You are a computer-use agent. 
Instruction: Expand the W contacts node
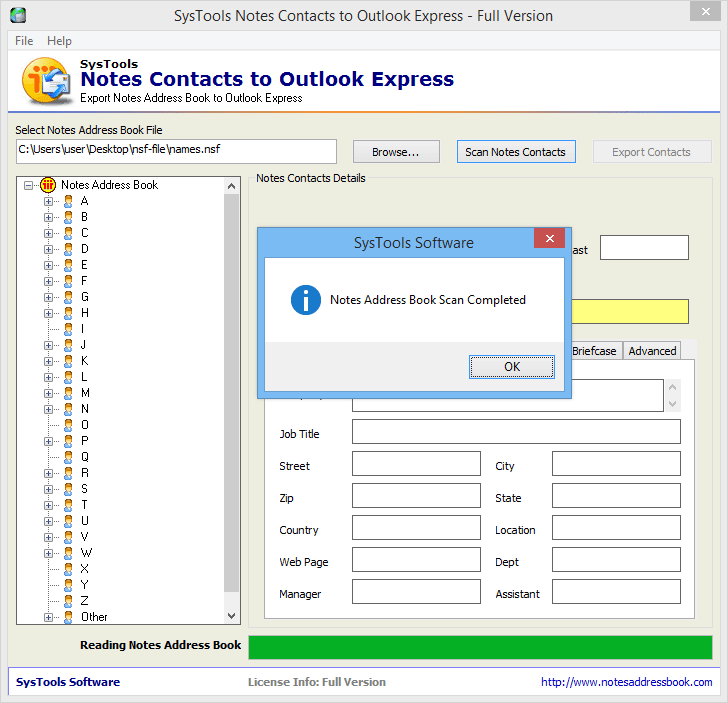[x=48, y=553]
